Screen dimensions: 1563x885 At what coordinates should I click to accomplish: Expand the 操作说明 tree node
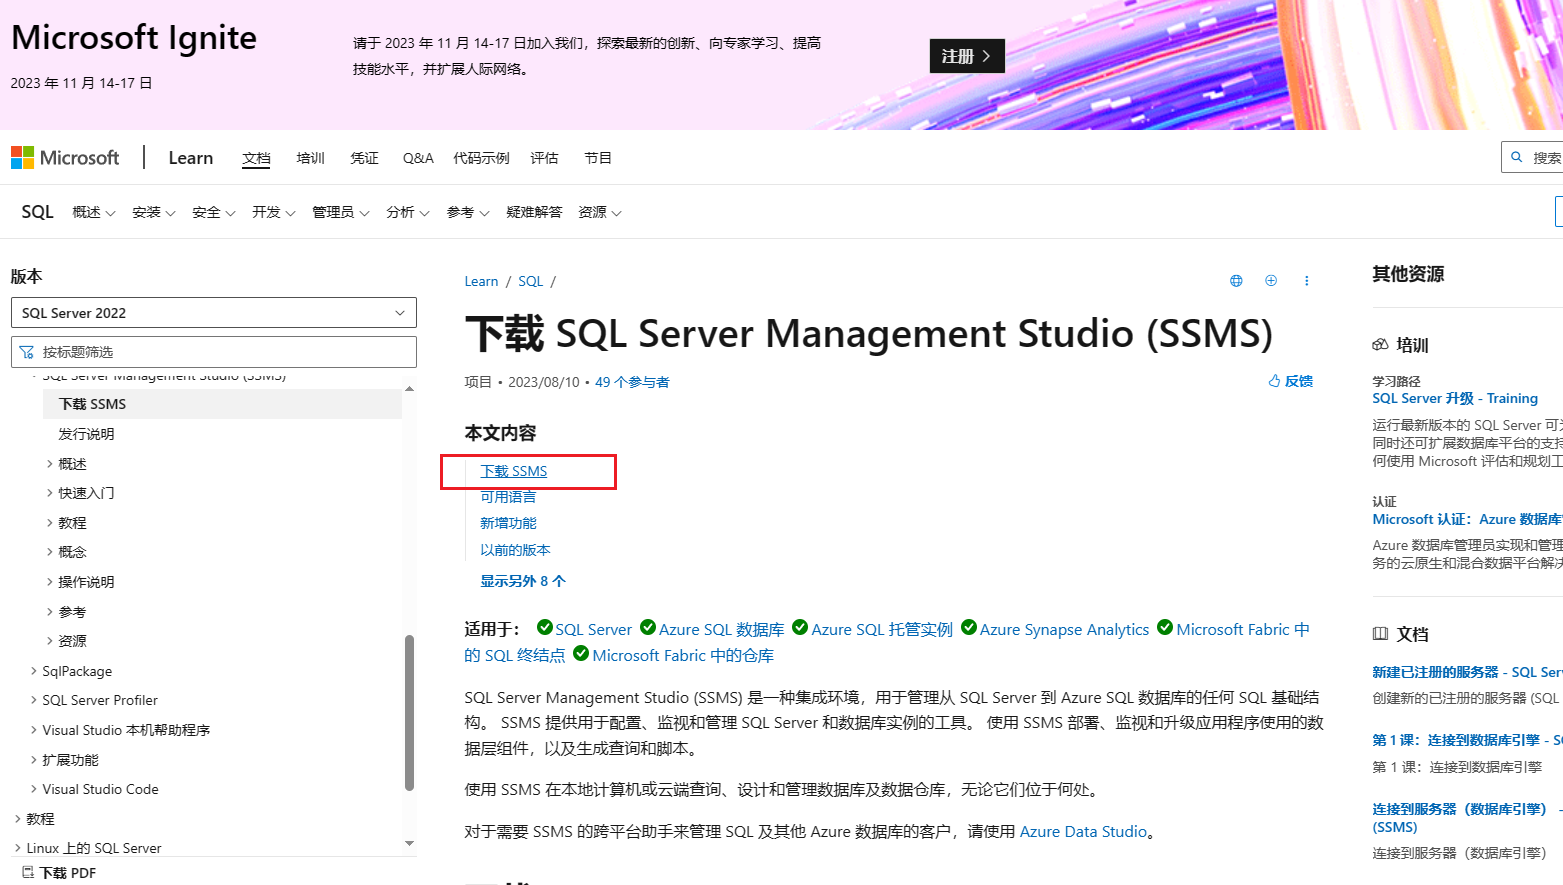pos(50,582)
